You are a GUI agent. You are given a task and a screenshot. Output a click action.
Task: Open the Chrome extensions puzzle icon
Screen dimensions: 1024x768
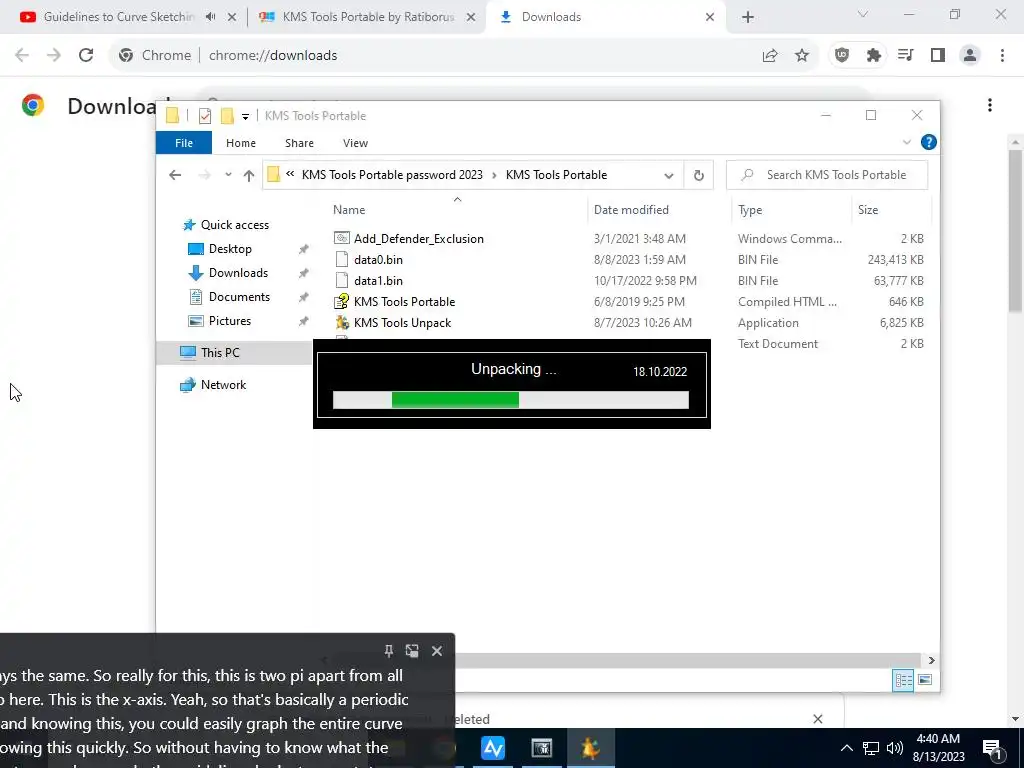pyautogui.click(x=874, y=56)
